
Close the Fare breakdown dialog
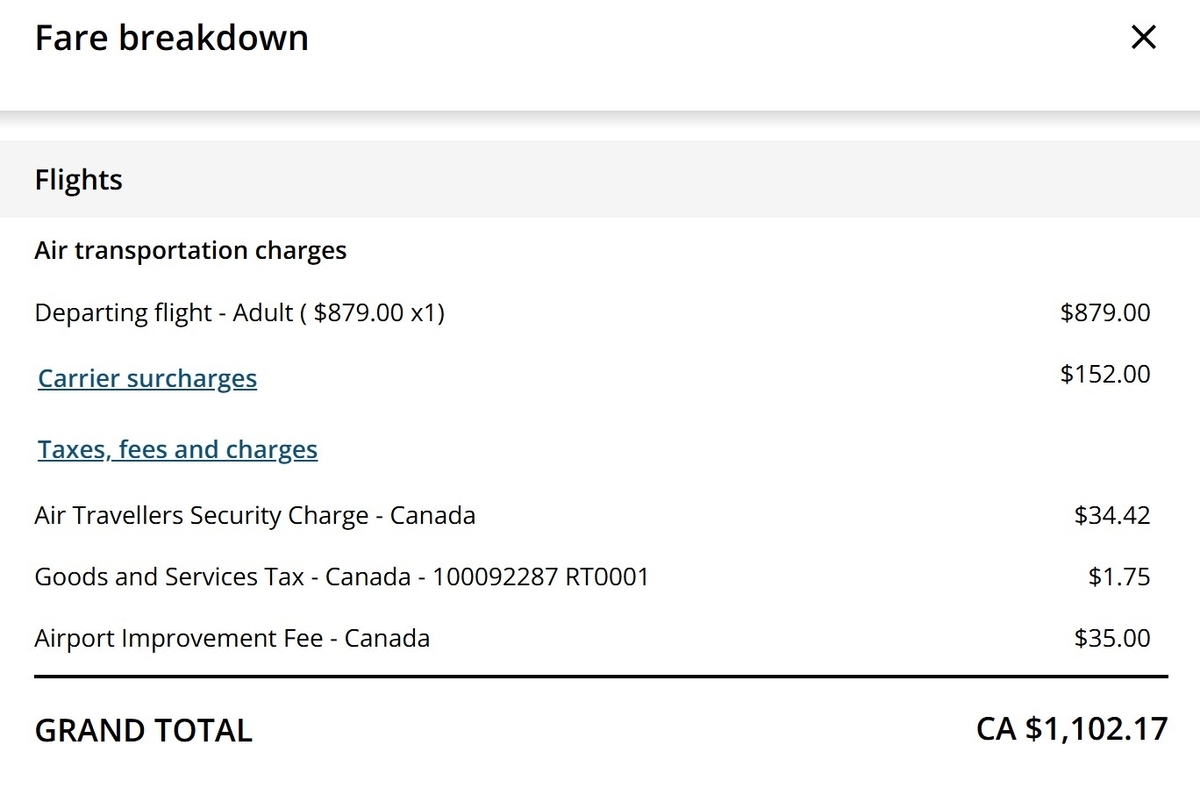(1142, 38)
